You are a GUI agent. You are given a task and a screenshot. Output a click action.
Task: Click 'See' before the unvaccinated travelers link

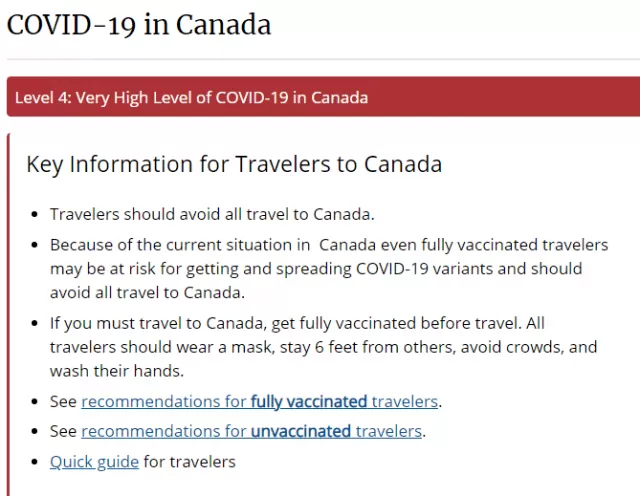coord(63,431)
